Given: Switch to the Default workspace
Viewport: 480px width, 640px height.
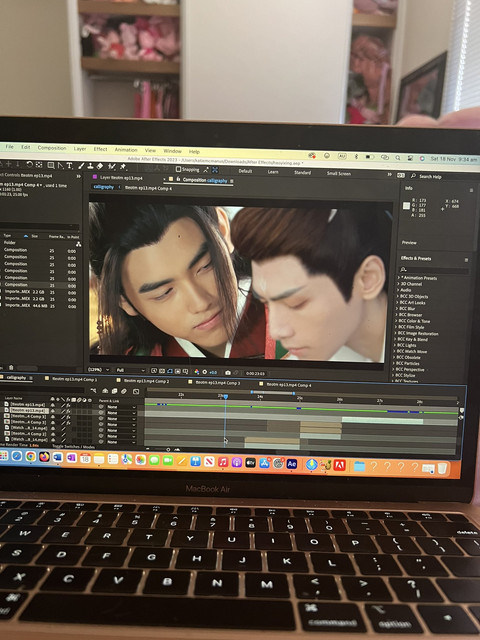Looking at the screenshot, I should 245,171.
